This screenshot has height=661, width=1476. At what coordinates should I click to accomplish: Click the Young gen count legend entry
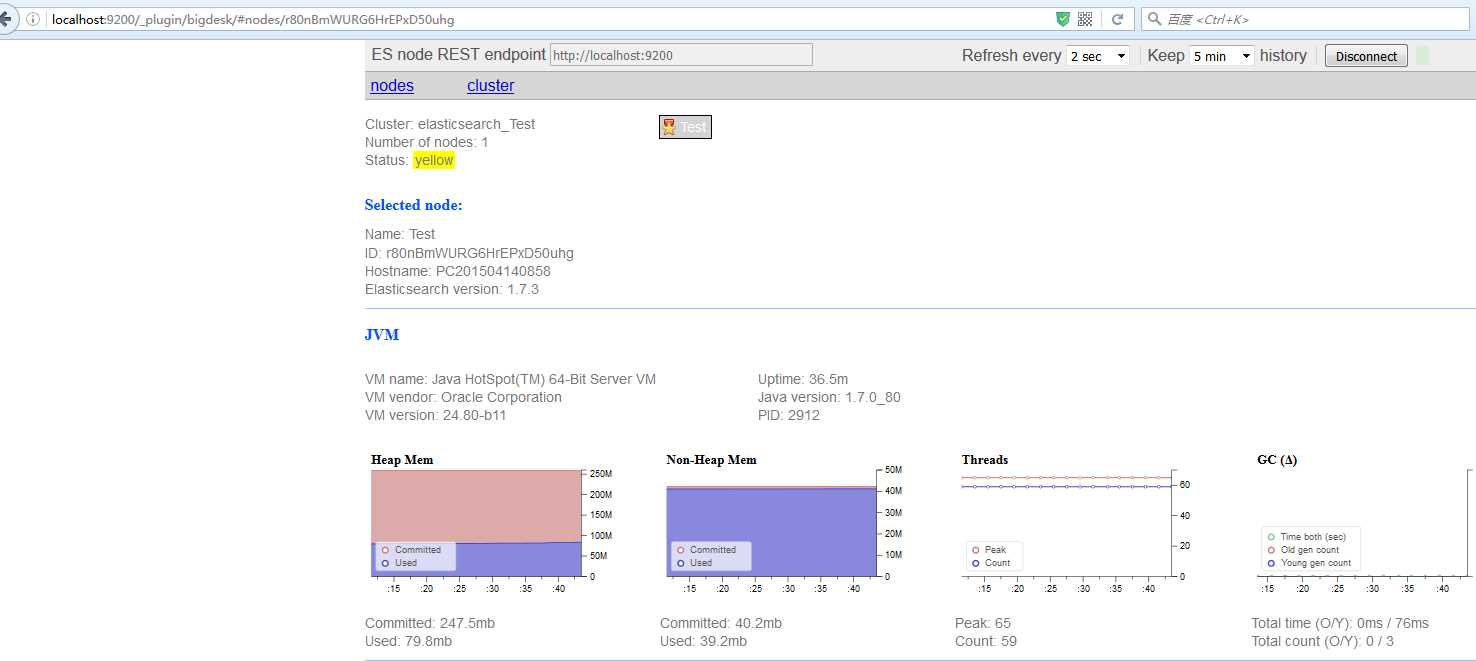point(1308,563)
